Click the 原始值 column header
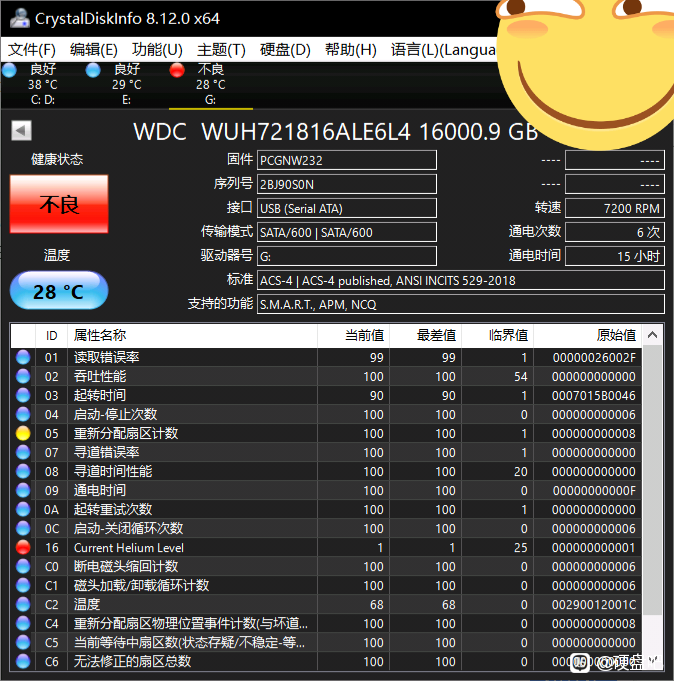 pos(588,335)
